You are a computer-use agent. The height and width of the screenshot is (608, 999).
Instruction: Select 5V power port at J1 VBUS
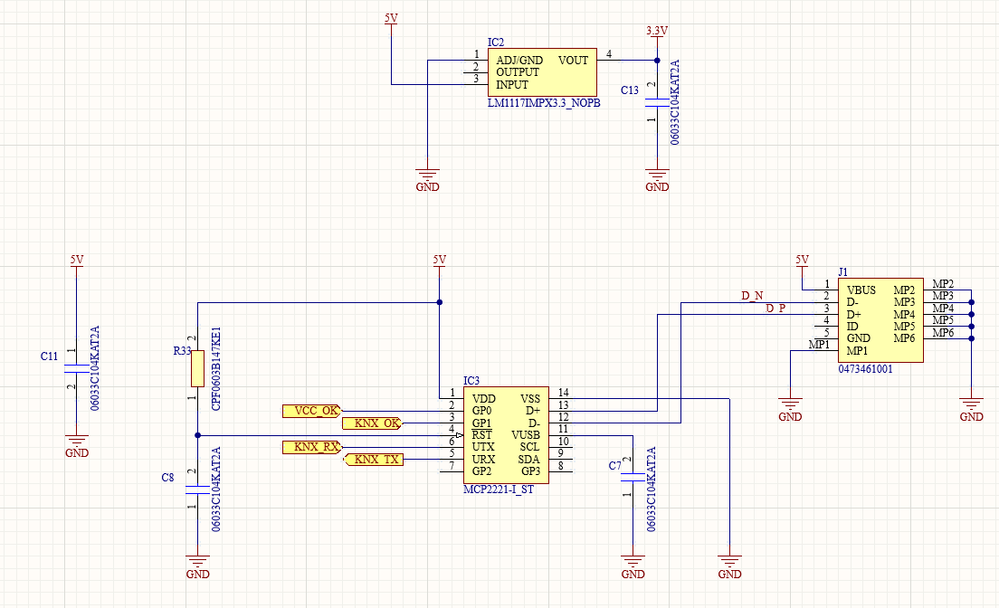click(x=801, y=264)
